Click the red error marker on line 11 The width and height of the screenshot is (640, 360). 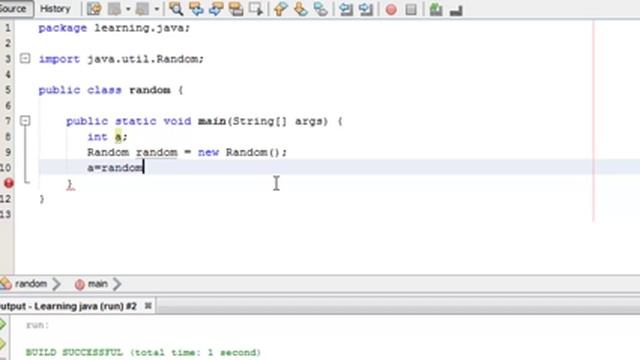[x=9, y=183]
